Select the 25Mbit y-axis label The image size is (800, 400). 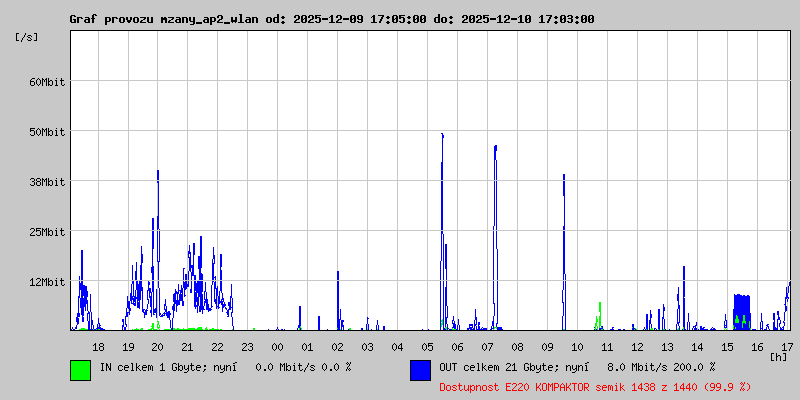point(47,232)
